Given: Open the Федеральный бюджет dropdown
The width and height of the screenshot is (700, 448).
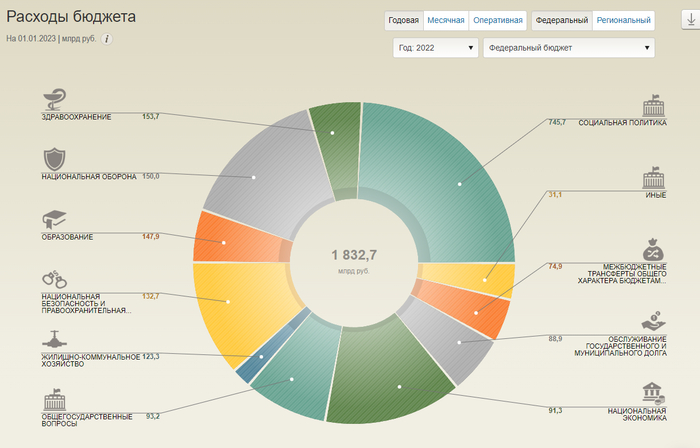Looking at the screenshot, I should tap(569, 48).
